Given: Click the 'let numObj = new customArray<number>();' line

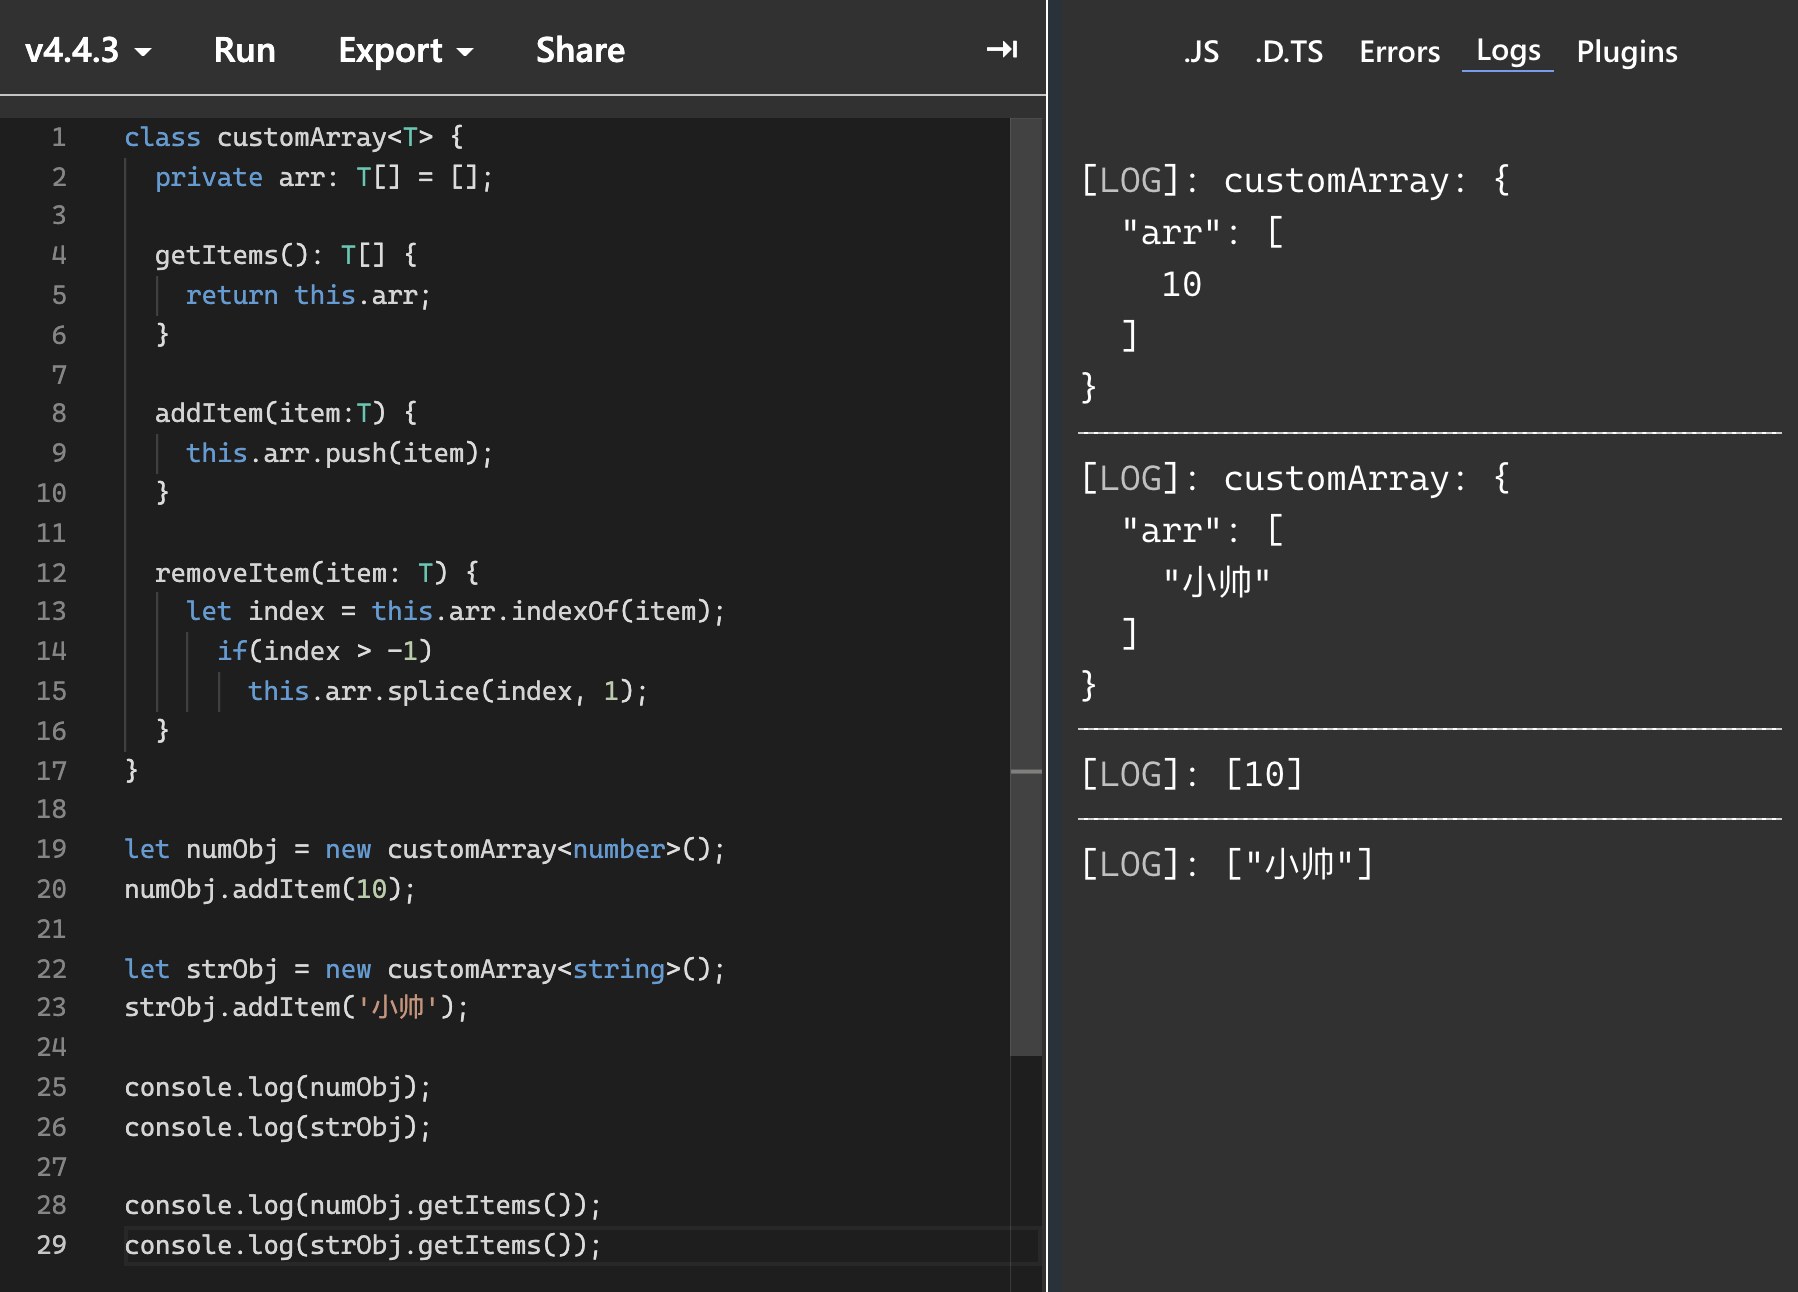Looking at the screenshot, I should (425, 849).
